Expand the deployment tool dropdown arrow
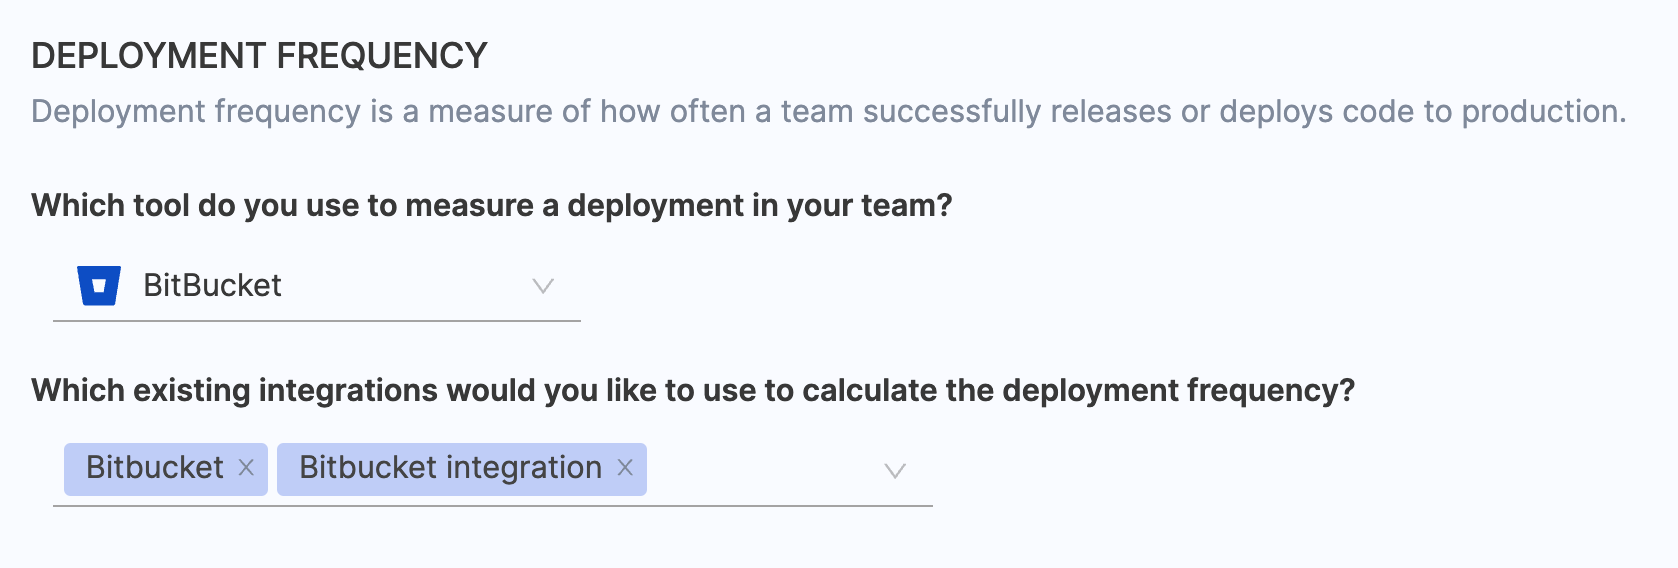 tap(543, 286)
